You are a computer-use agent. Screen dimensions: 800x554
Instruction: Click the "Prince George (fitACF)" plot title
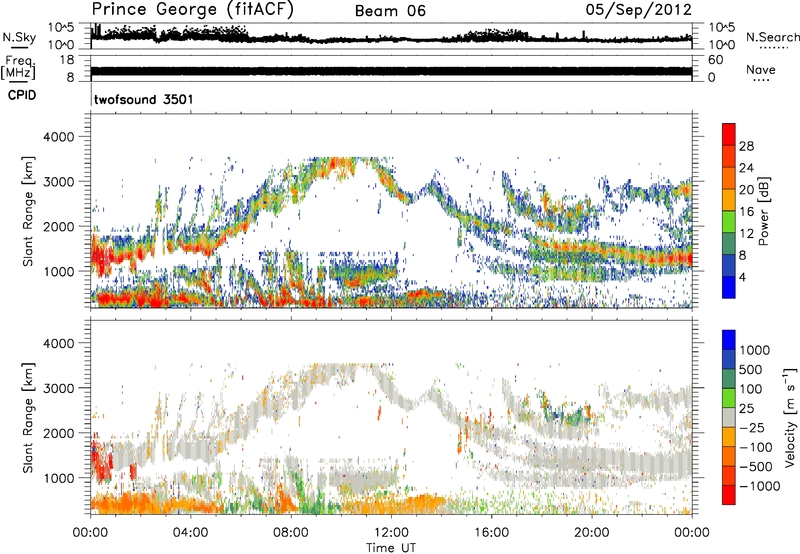(192, 9)
